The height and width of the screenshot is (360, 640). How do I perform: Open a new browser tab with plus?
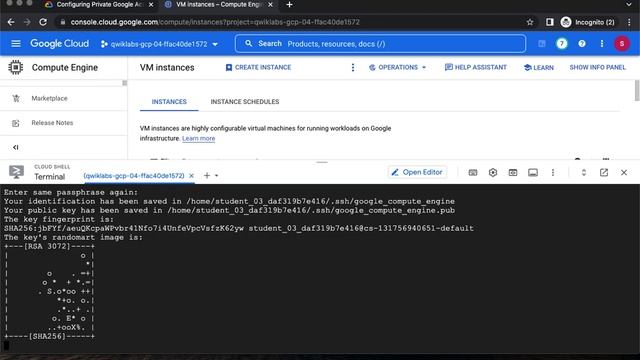point(289,4)
